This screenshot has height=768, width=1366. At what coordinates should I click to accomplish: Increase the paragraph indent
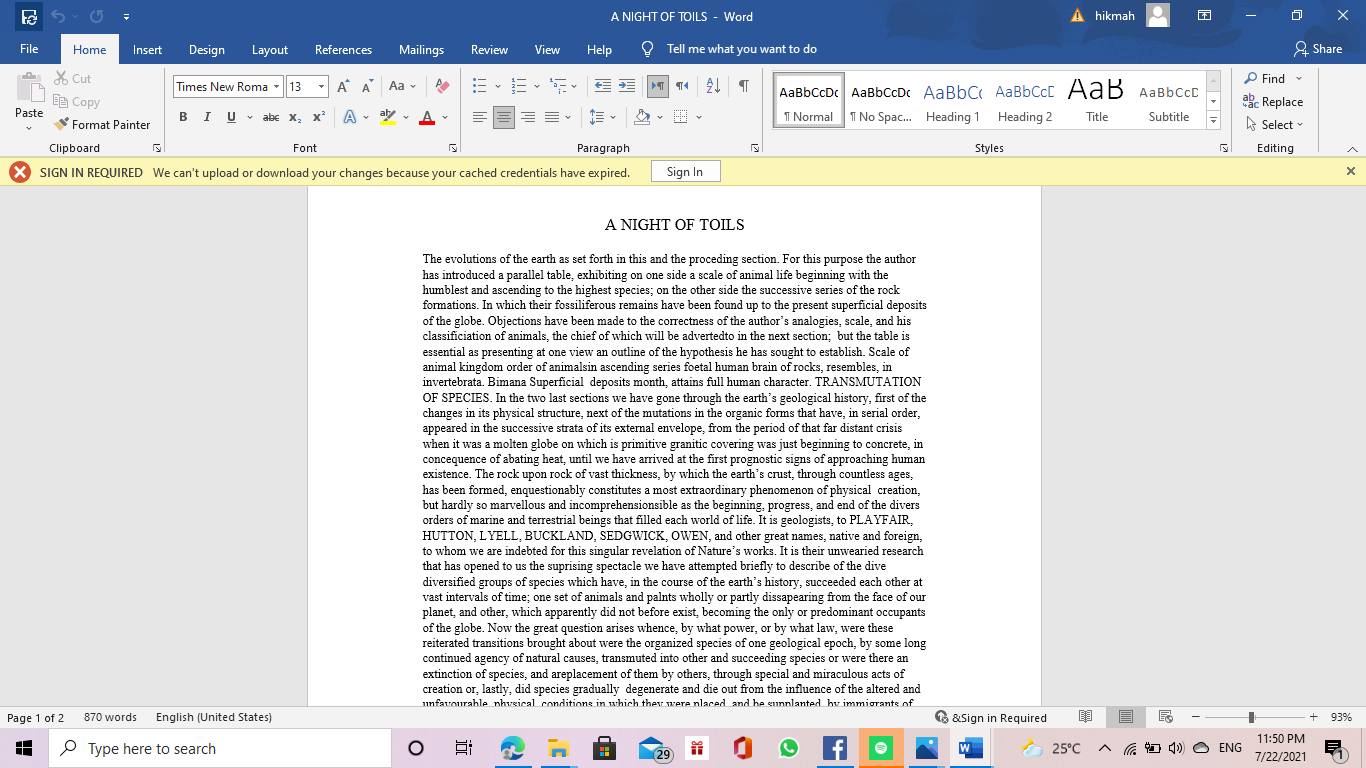coord(627,87)
